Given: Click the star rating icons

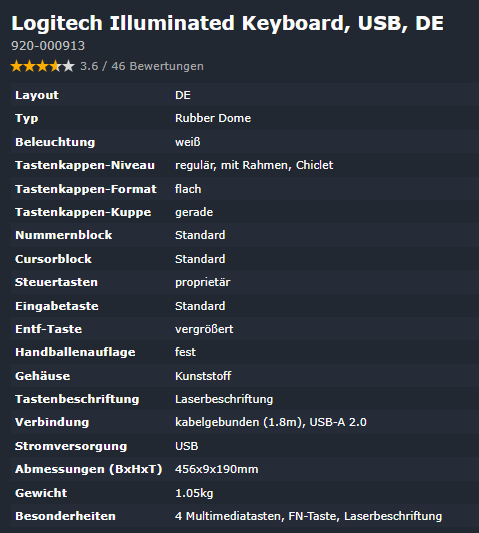Looking at the screenshot, I should tap(42, 66).
